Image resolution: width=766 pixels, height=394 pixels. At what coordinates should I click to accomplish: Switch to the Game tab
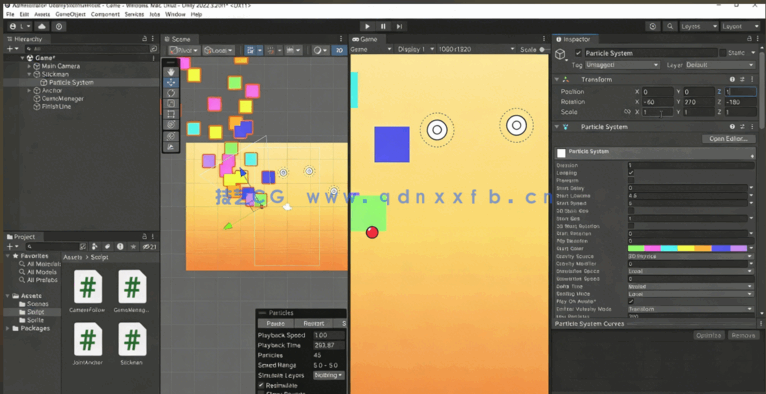click(x=365, y=39)
